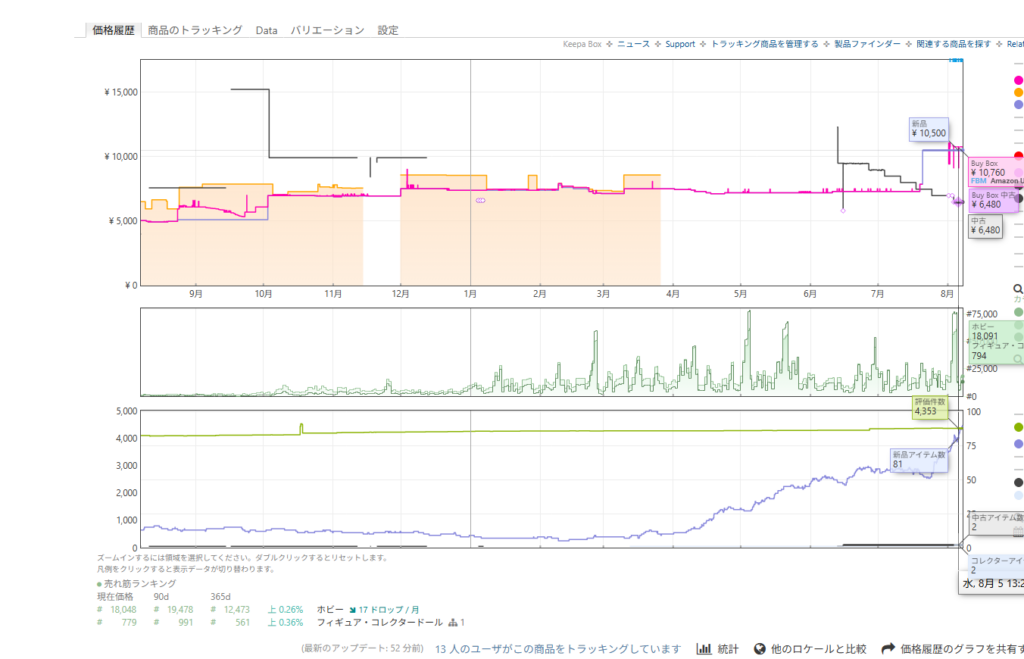
Task: Click フィギュア・コレクタードール category text
Action: (379, 622)
